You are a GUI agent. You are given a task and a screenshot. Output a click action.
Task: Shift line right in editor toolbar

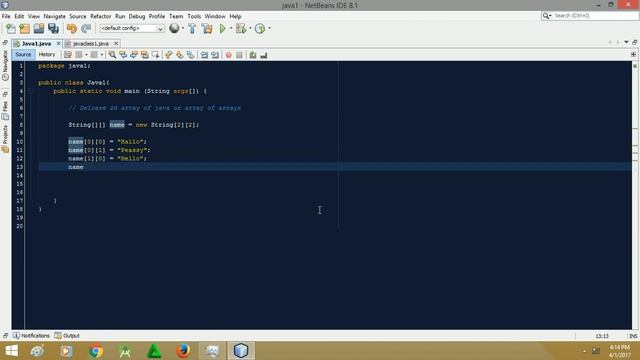coord(215,55)
